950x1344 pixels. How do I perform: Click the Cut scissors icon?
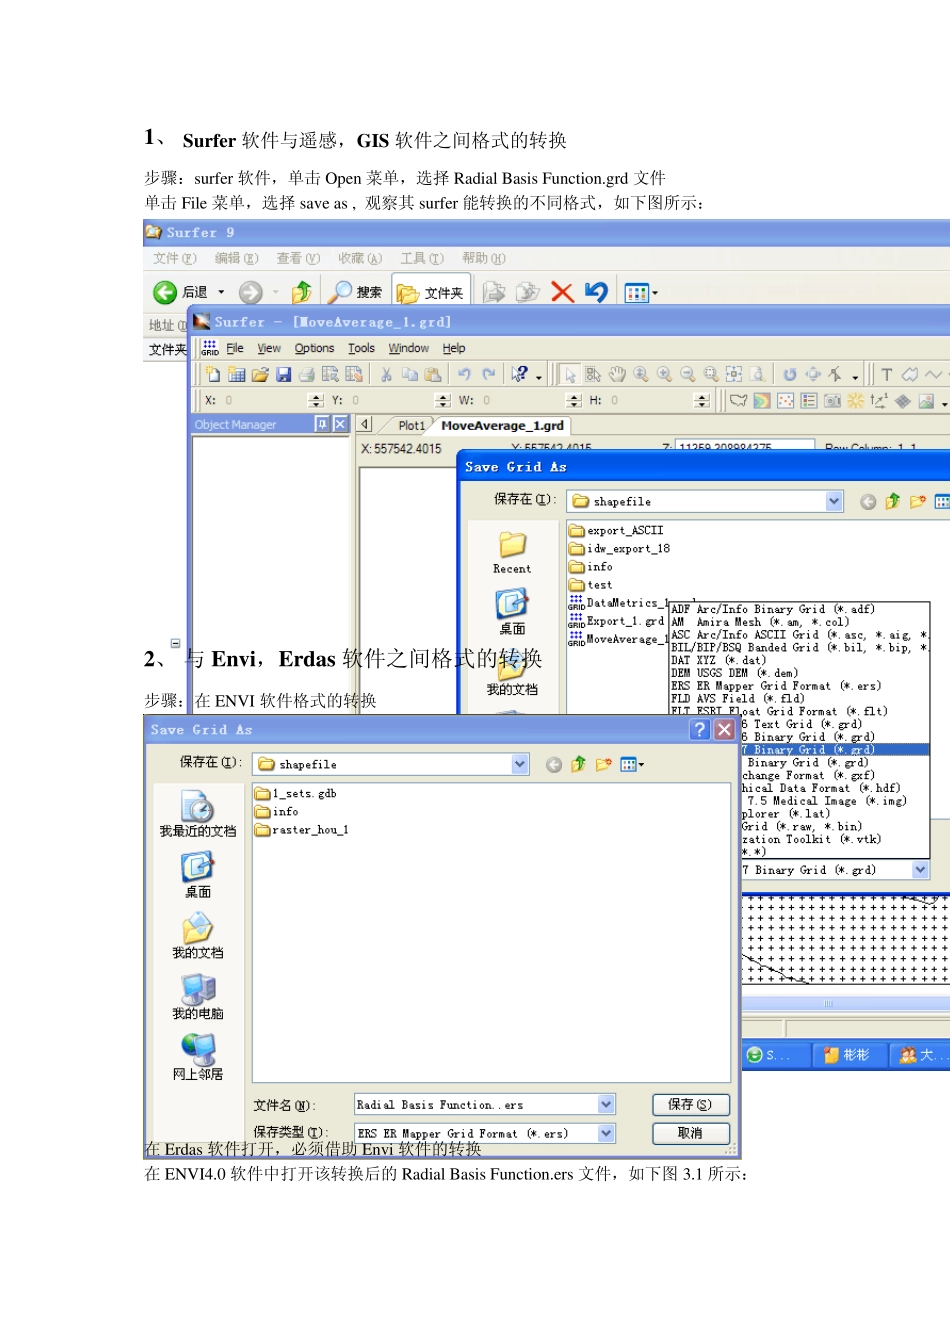point(386,374)
